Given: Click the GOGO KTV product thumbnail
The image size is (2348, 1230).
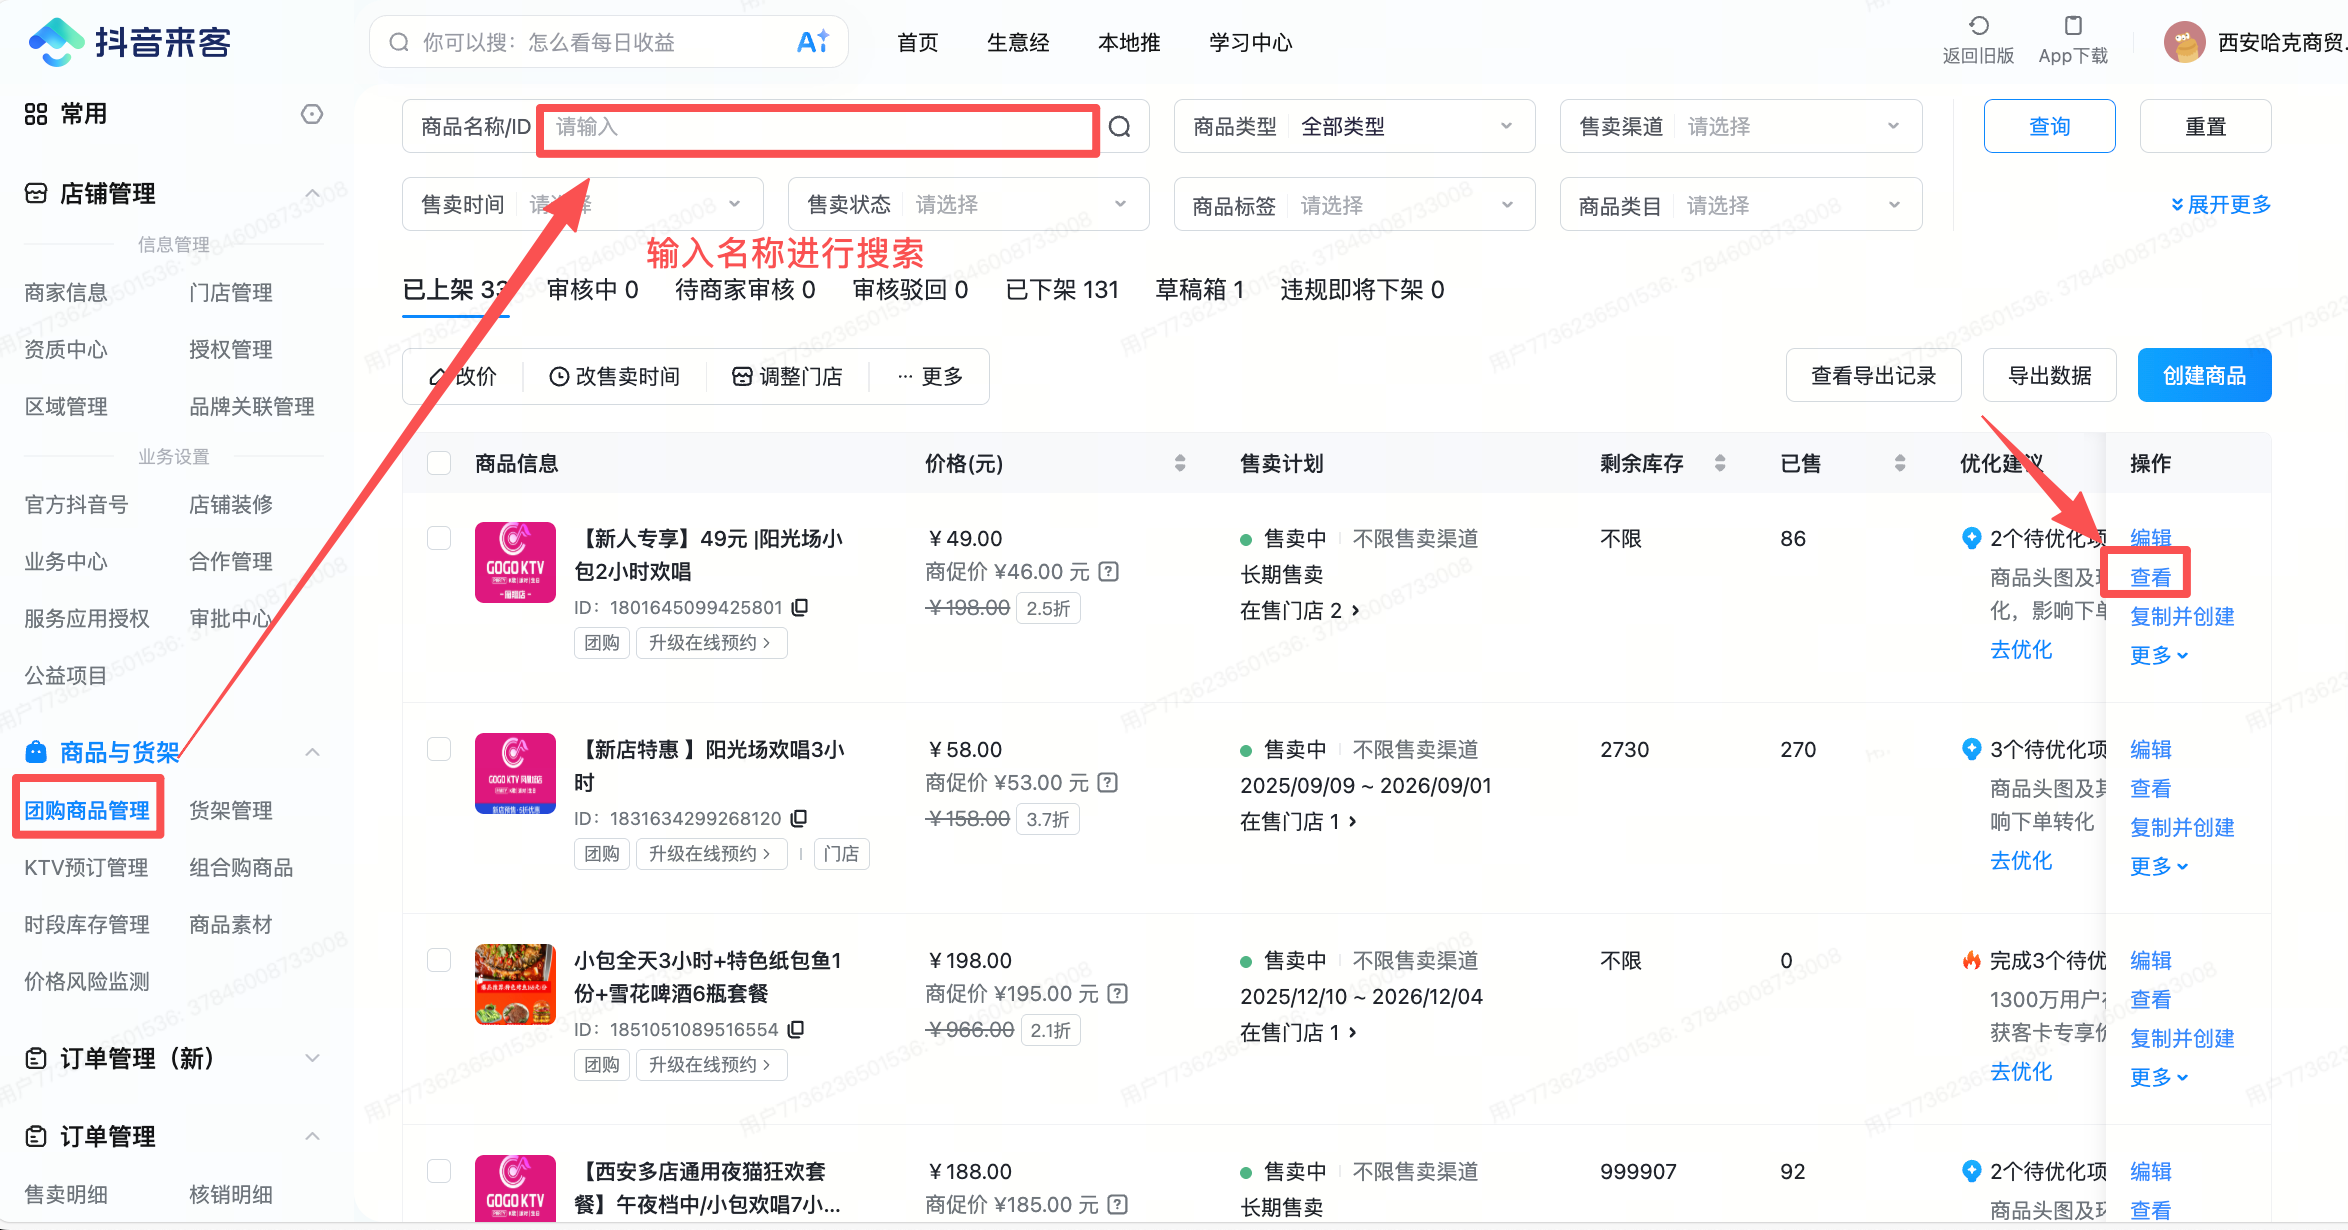Looking at the screenshot, I should pyautogui.click(x=515, y=562).
